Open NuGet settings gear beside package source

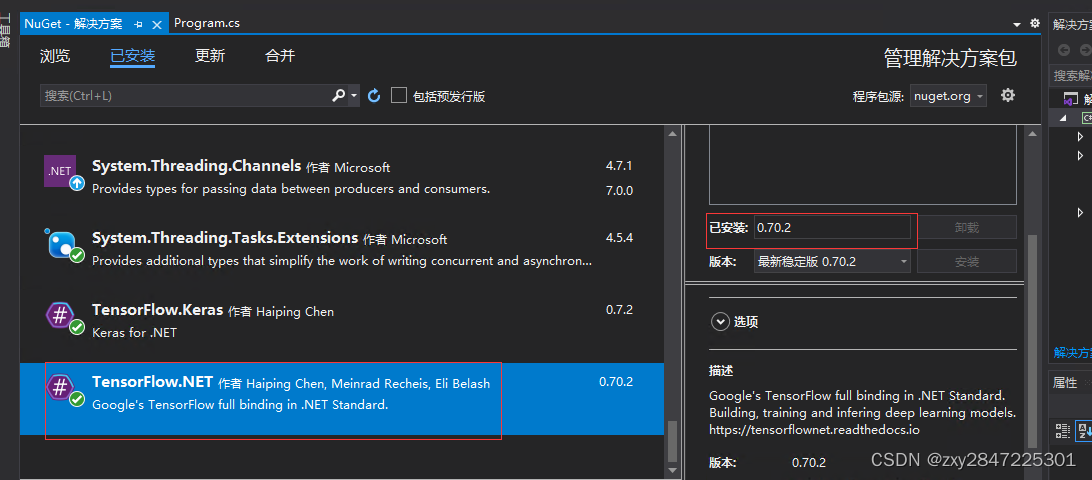pos(1008,95)
